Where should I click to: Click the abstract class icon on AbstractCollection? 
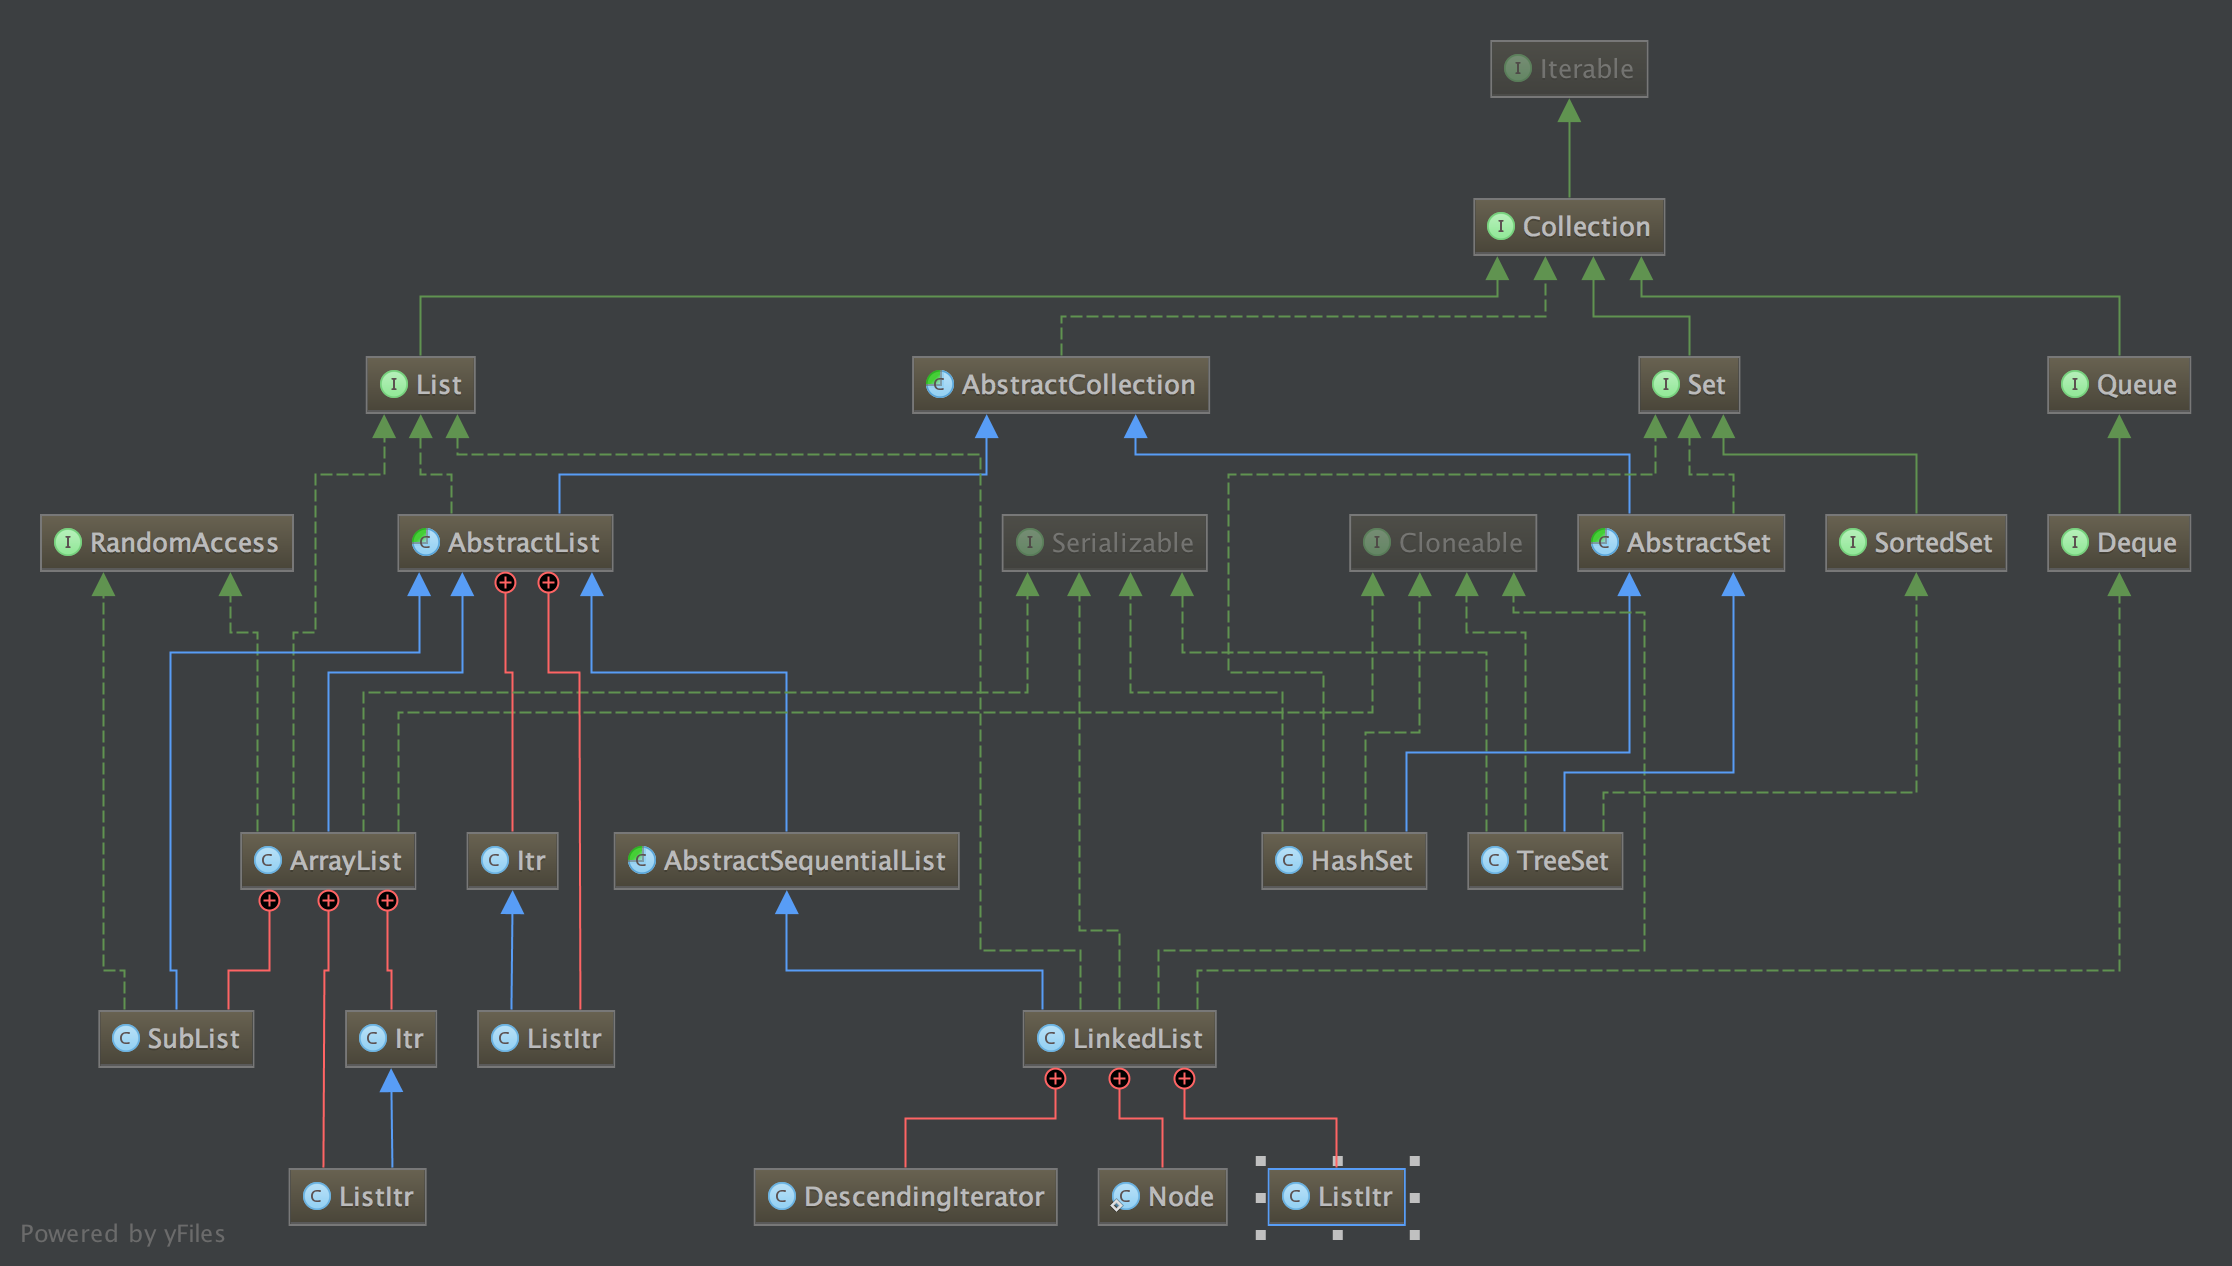pyautogui.click(x=939, y=384)
